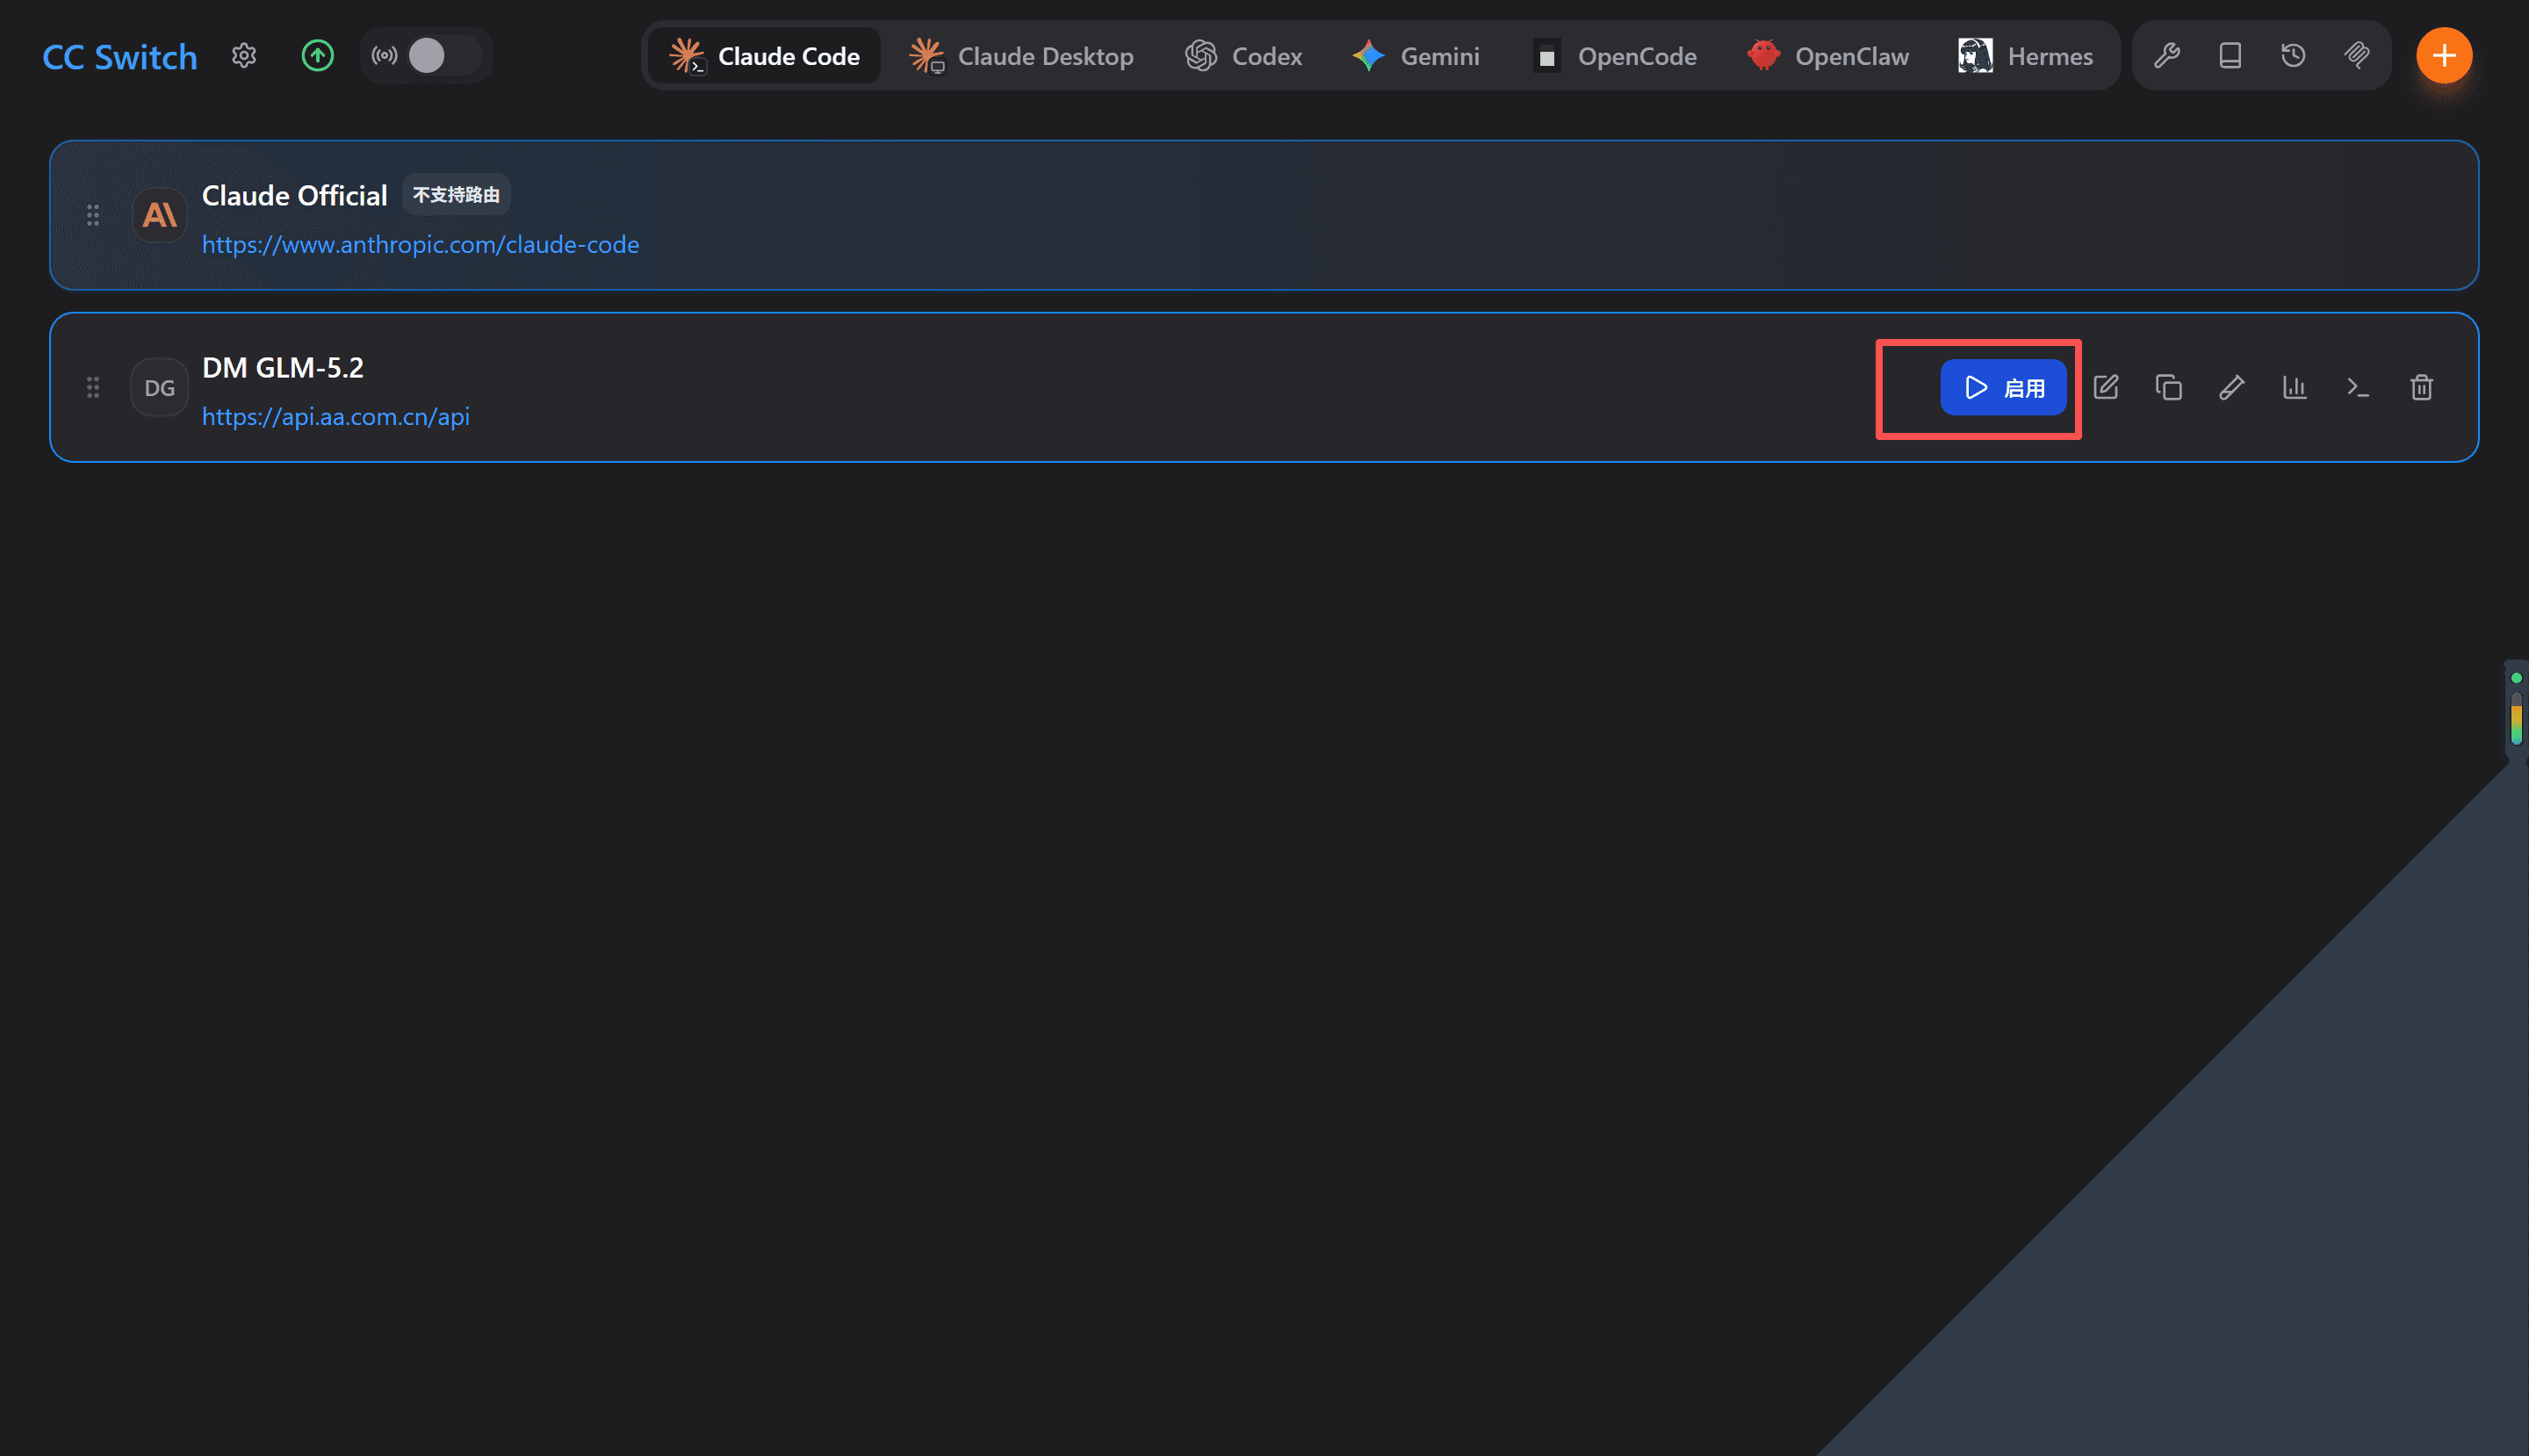Open usage chart for DM GLM-5.2
This screenshot has width=2529, height=1456.
click(2295, 387)
